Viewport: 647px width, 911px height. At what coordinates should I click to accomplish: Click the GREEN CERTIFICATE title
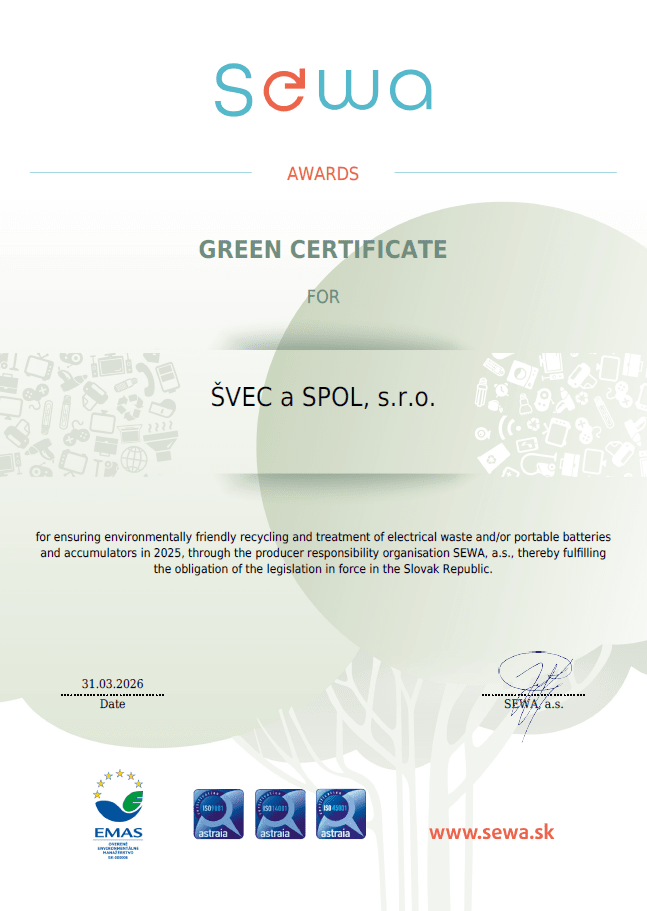coord(323,249)
